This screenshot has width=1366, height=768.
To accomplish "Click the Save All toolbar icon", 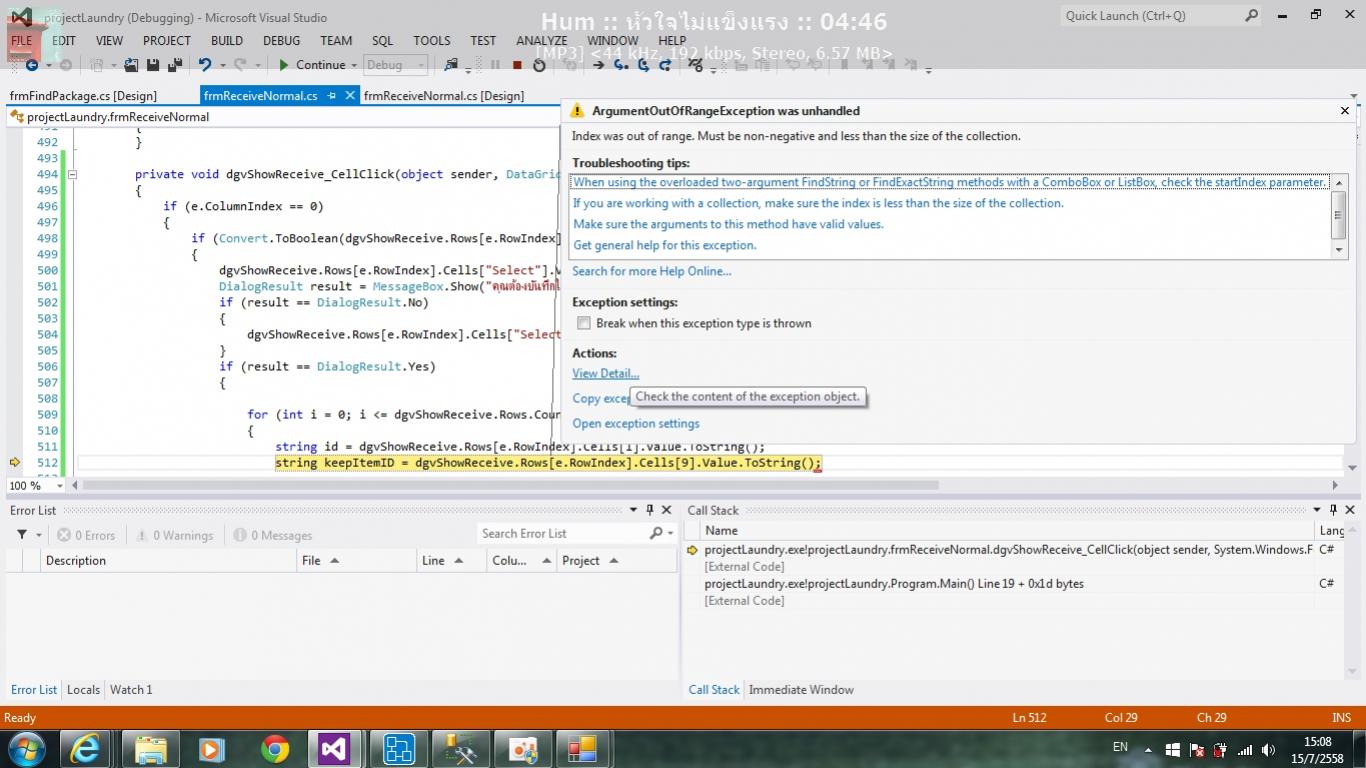I will click(174, 65).
